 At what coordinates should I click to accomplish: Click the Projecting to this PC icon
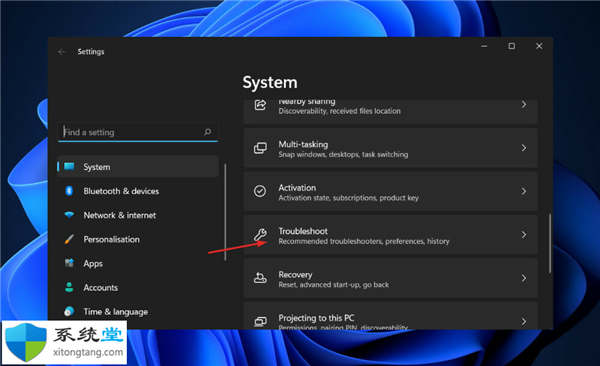click(260, 321)
